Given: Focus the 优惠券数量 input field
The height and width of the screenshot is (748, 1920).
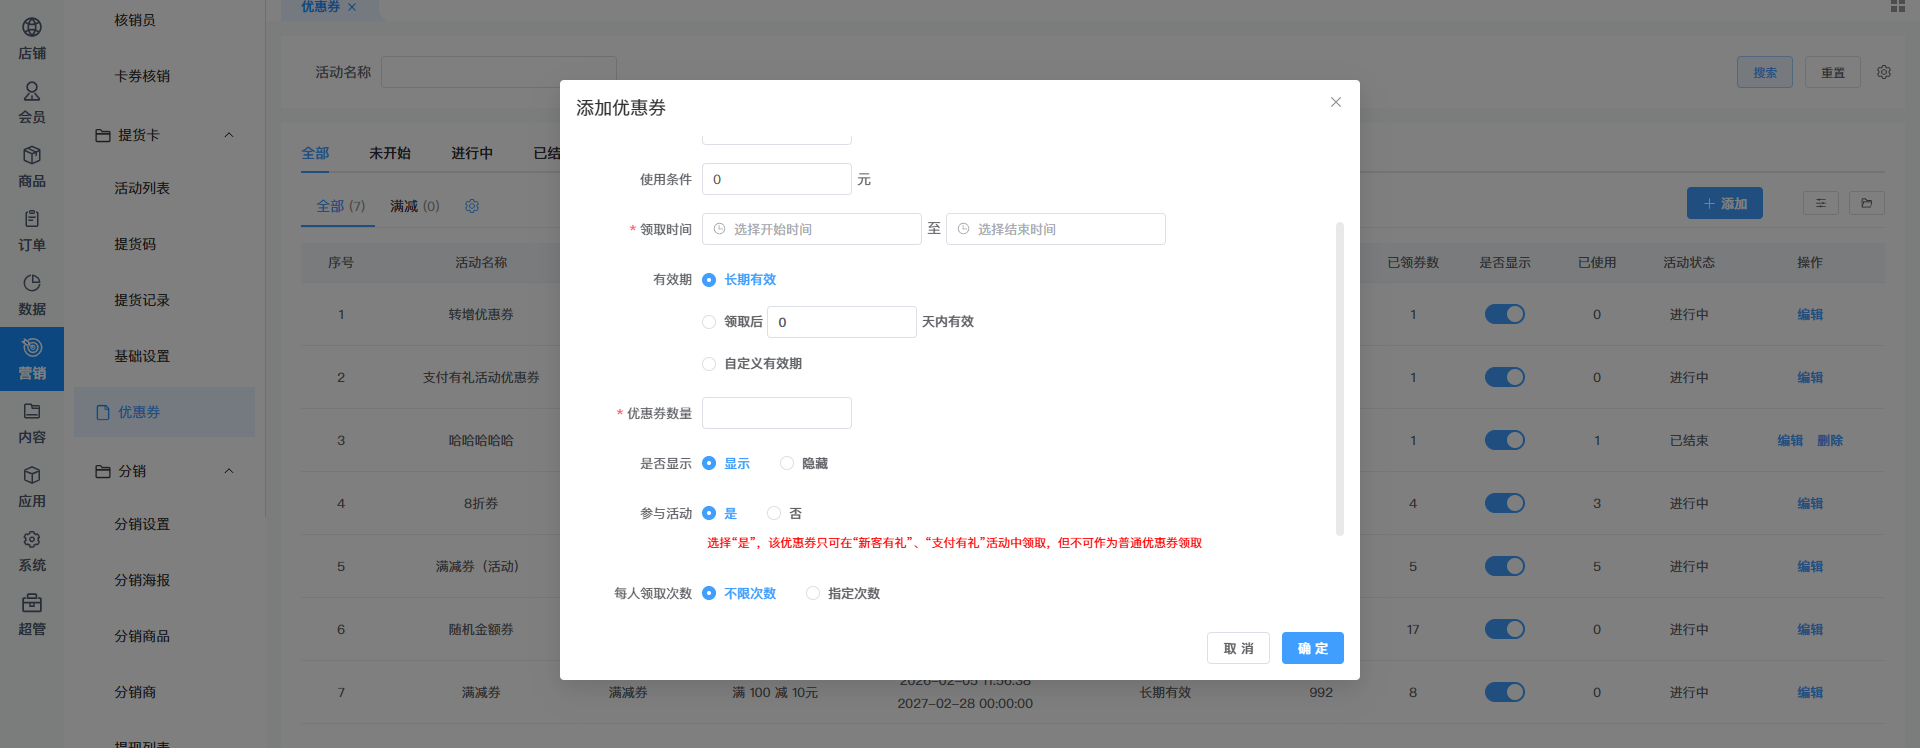Looking at the screenshot, I should click(777, 413).
